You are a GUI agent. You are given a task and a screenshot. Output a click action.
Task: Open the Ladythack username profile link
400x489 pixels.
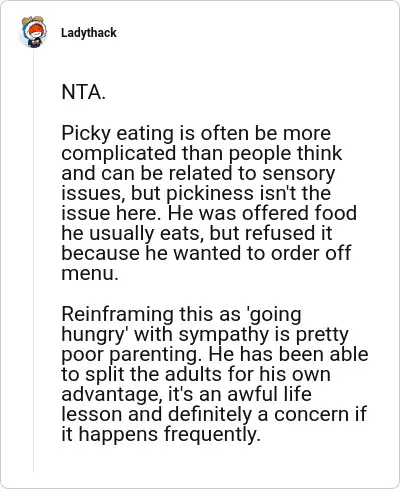tap(89, 33)
